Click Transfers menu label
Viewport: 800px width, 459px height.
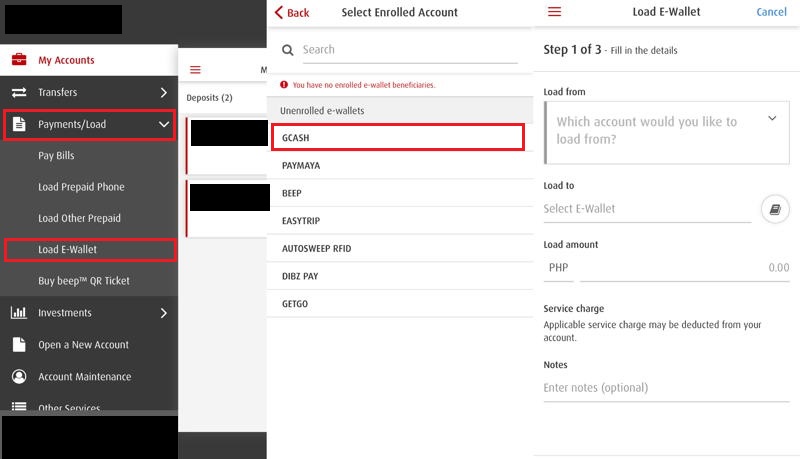(x=58, y=92)
